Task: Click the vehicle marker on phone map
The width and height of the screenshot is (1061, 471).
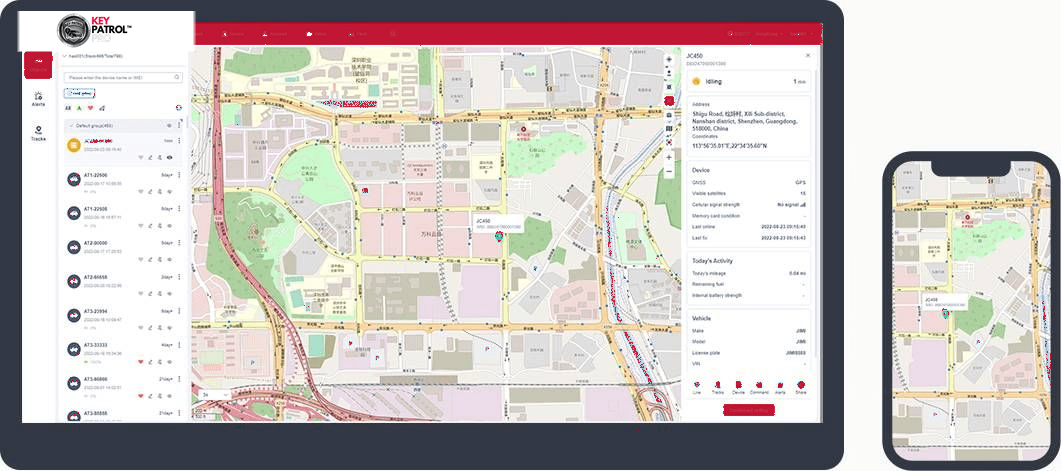Action: pos(945,313)
